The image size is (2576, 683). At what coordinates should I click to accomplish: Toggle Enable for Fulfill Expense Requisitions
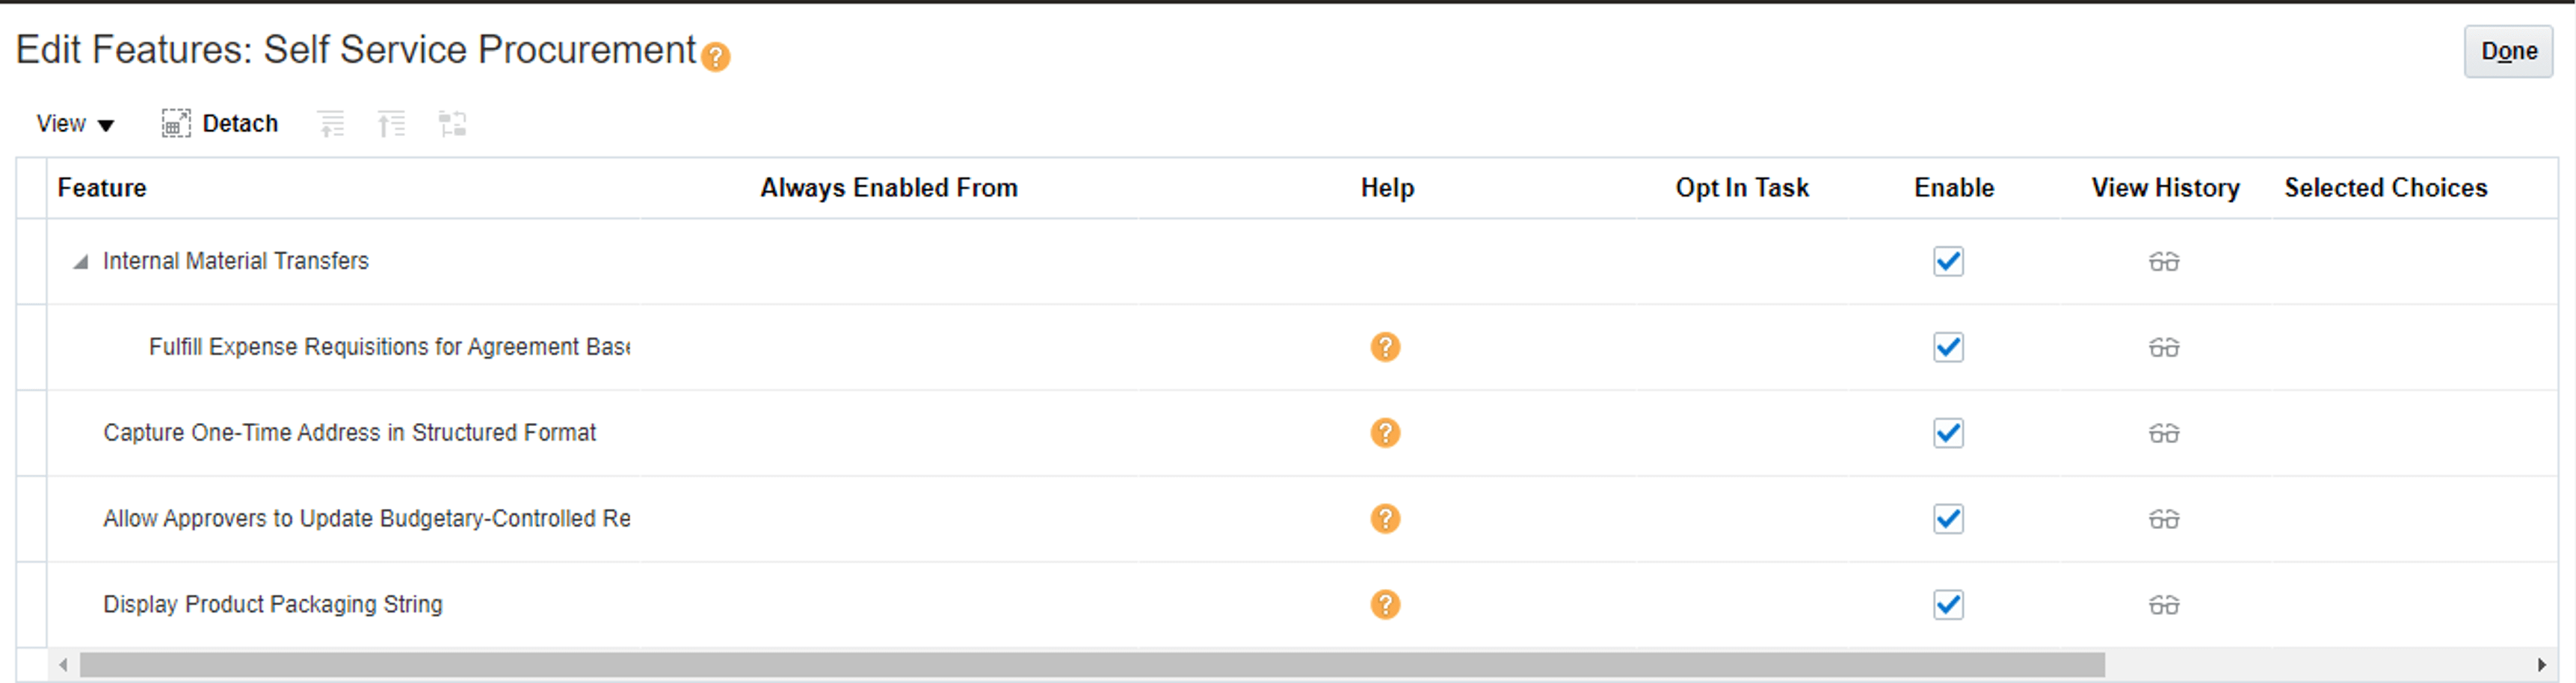click(1948, 347)
